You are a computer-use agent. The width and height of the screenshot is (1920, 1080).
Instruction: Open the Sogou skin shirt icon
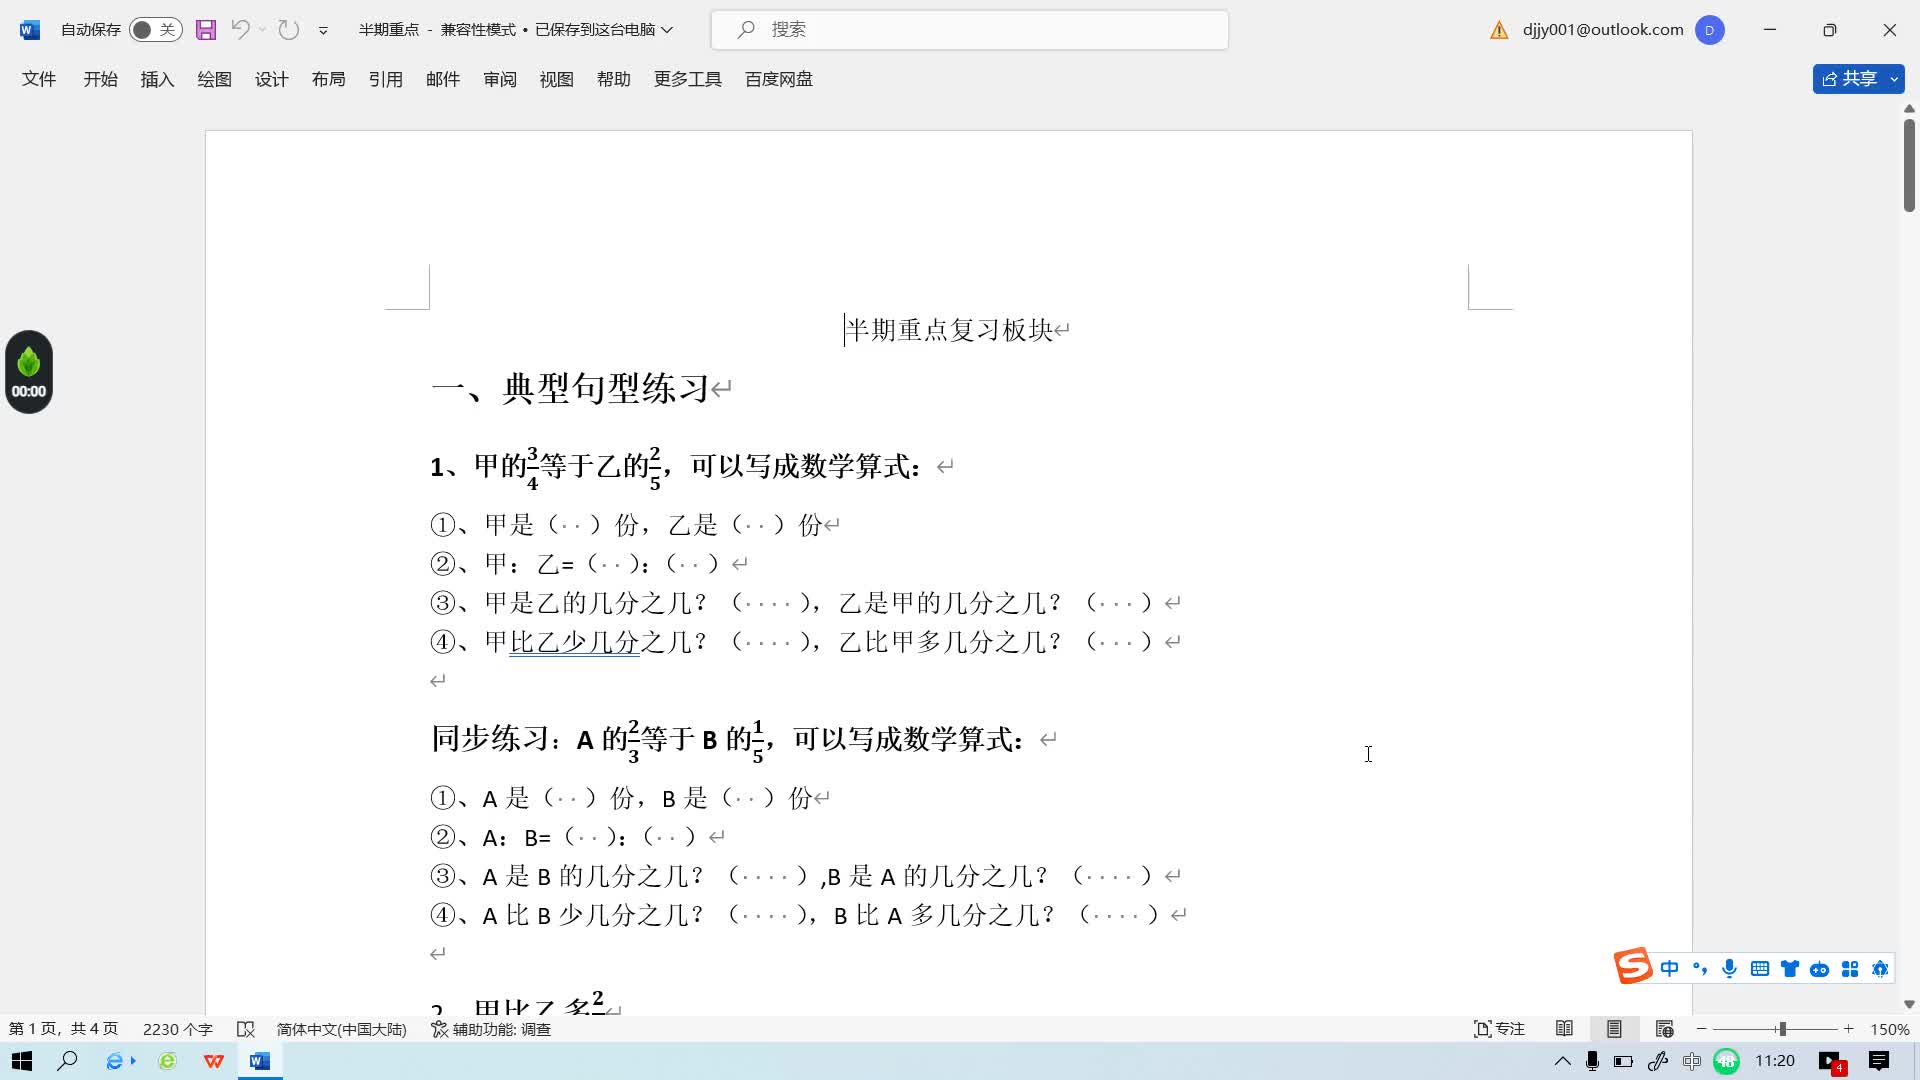(x=1790, y=968)
